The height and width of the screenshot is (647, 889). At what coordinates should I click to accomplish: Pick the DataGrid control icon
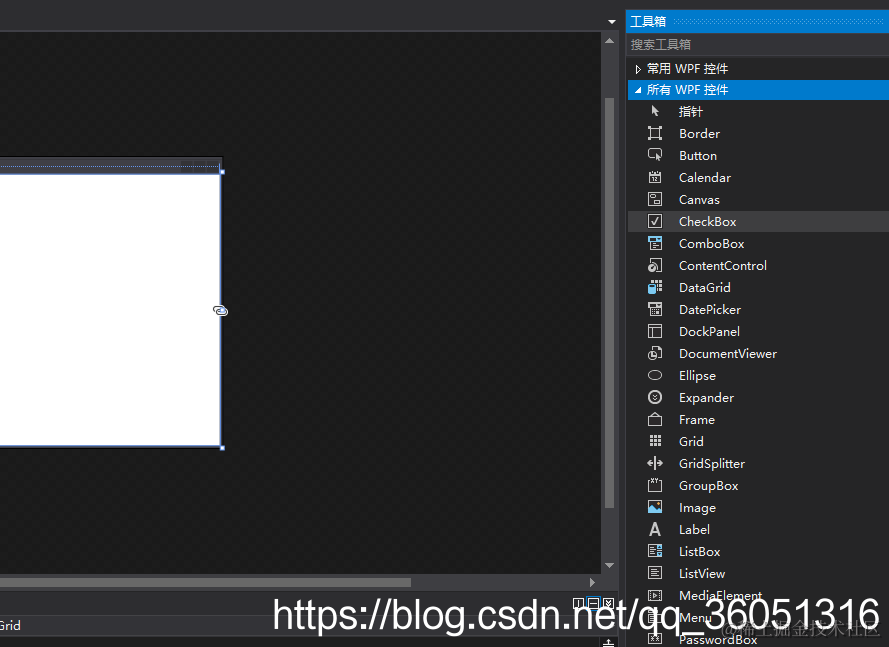tap(655, 287)
